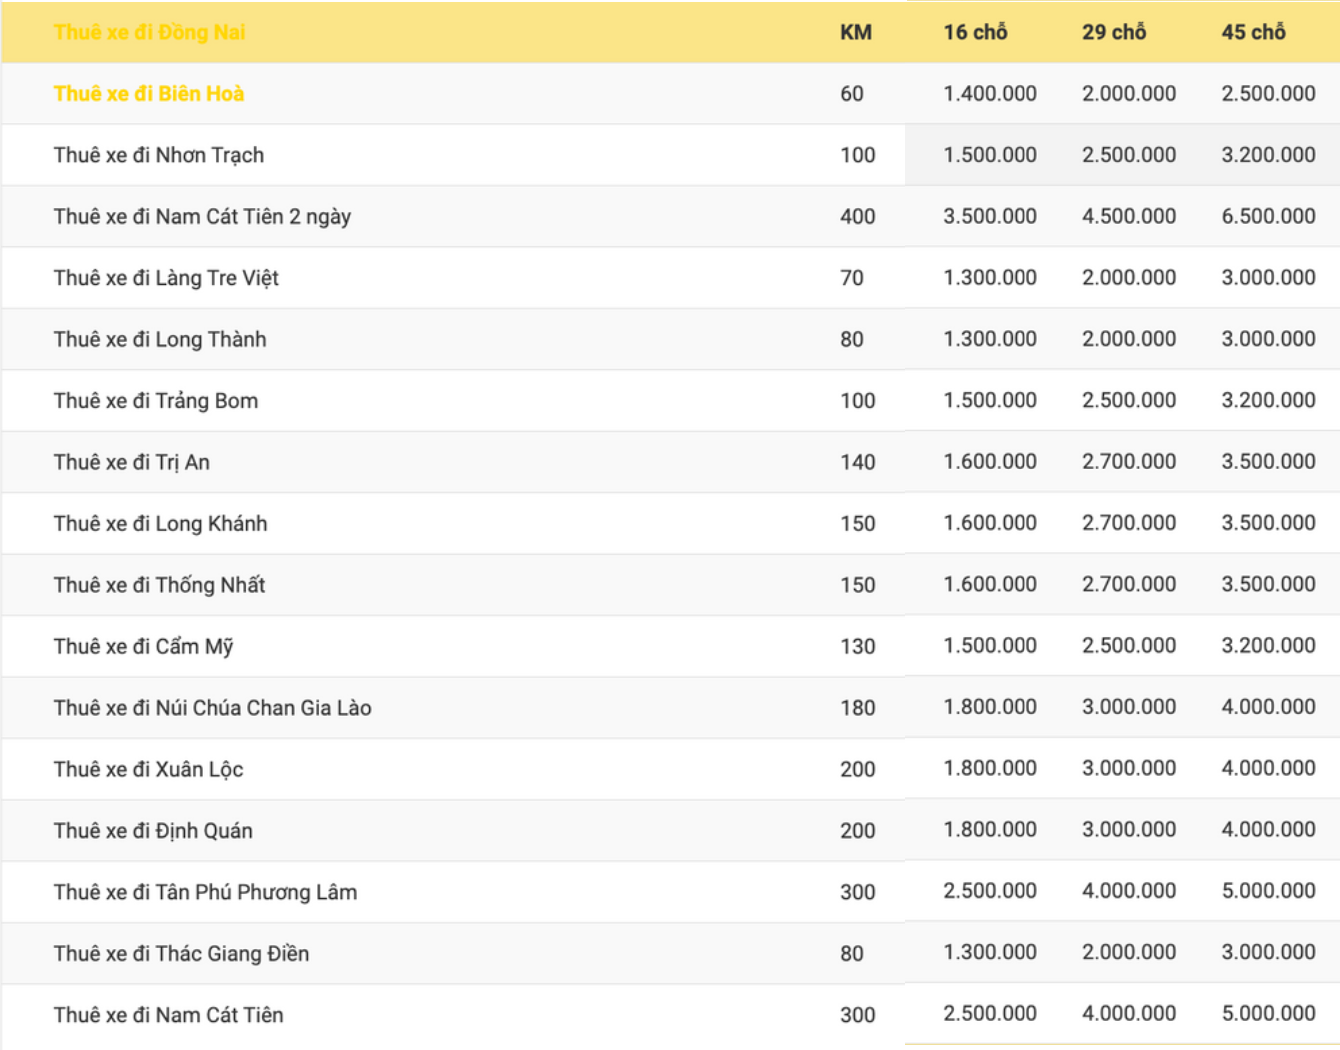The height and width of the screenshot is (1050, 1340).
Task: Click 'Thuê xe đi Nam Cát Tiên 2 ngày'
Action: (x=202, y=216)
